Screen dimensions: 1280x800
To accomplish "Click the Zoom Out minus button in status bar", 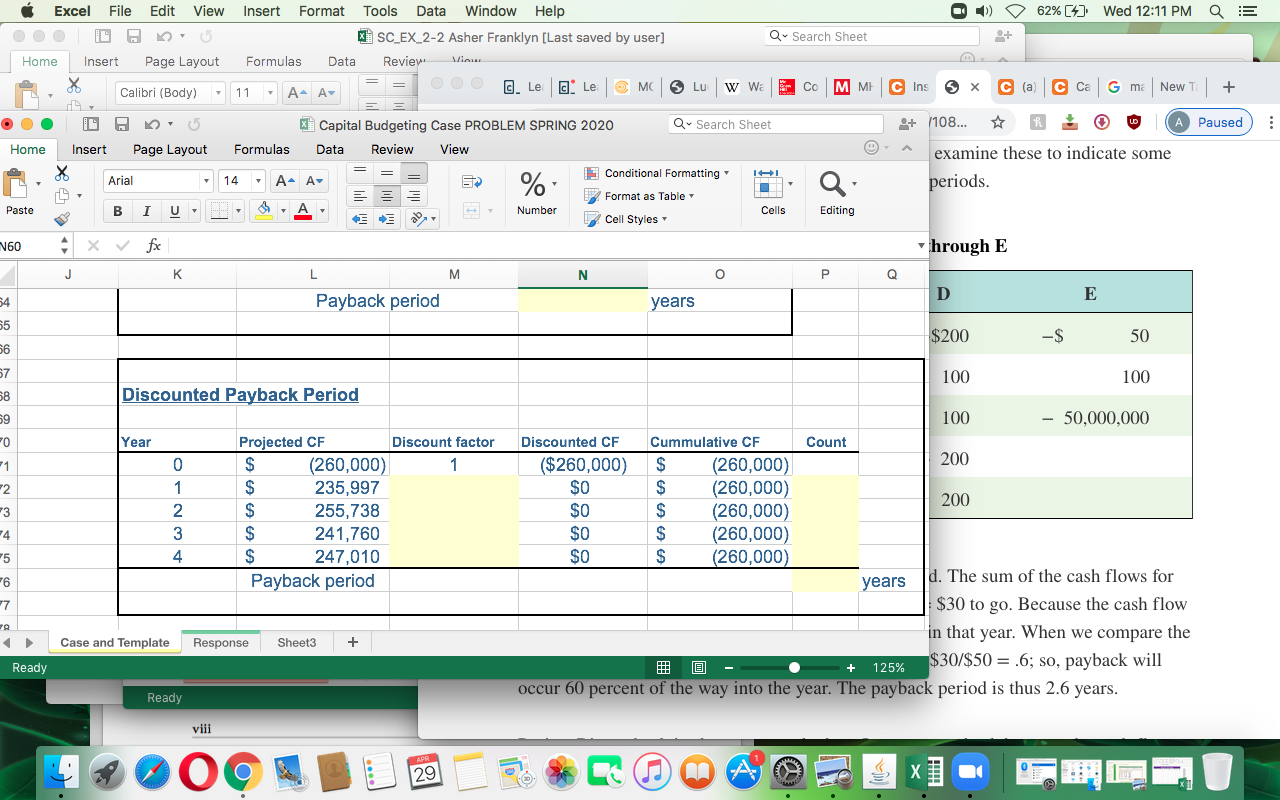I will (x=731, y=667).
